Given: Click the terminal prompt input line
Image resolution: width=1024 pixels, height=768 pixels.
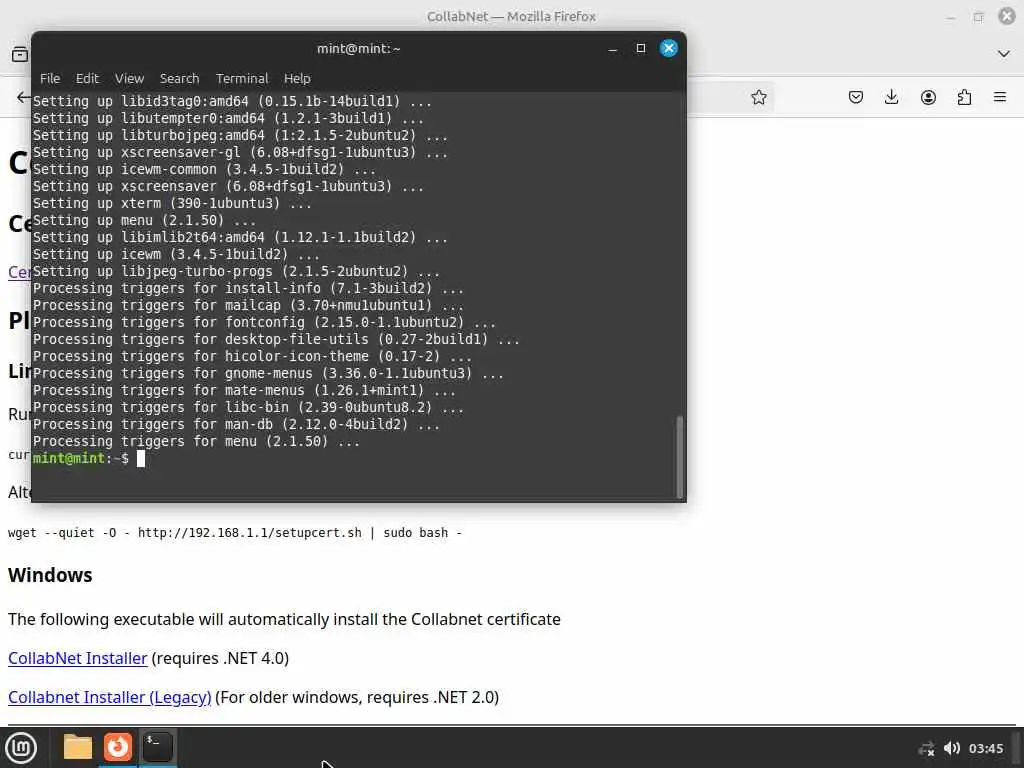Looking at the screenshot, I should click(353, 458).
